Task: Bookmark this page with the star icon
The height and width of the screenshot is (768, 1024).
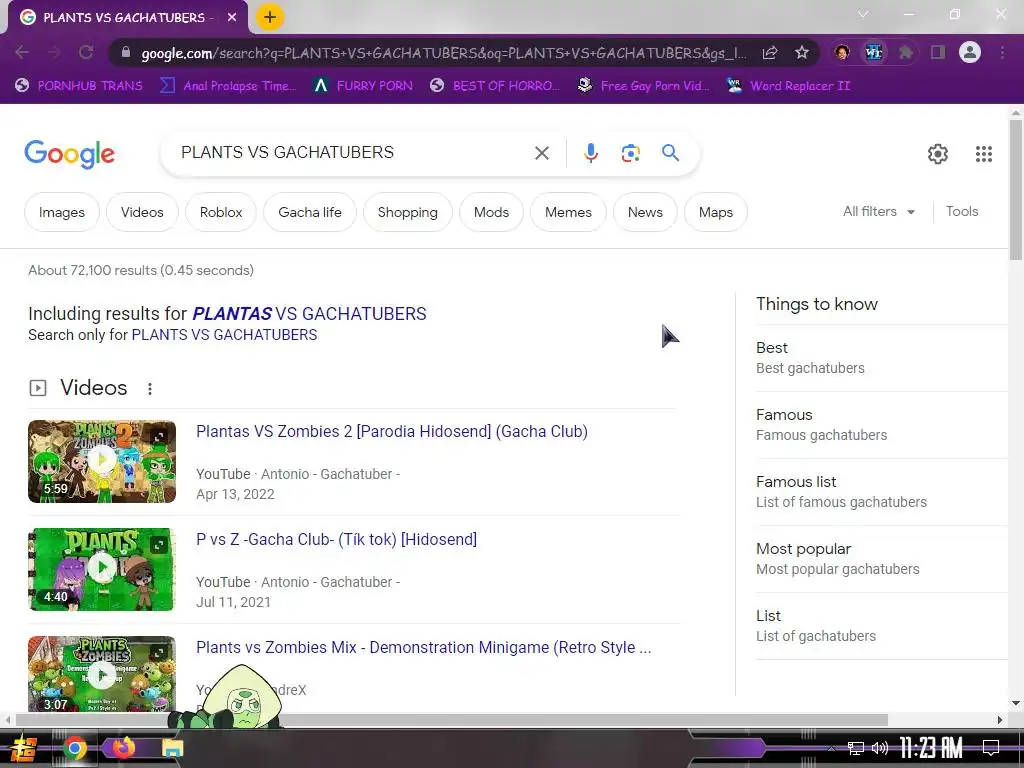Action: [x=802, y=52]
